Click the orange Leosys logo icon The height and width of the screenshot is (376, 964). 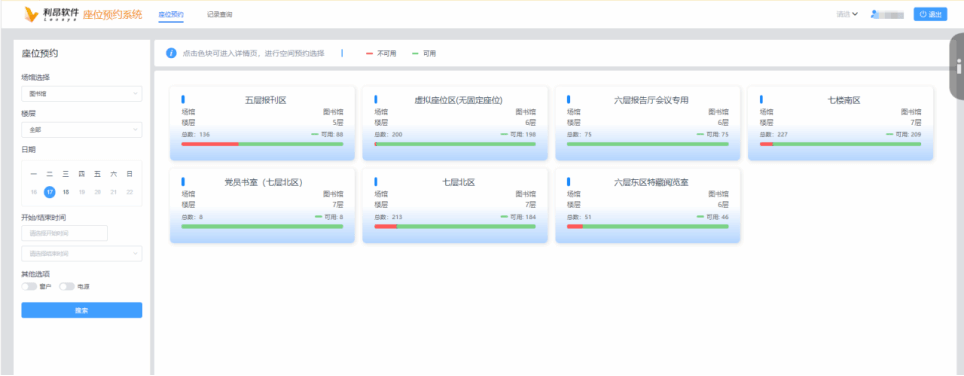click(32, 15)
